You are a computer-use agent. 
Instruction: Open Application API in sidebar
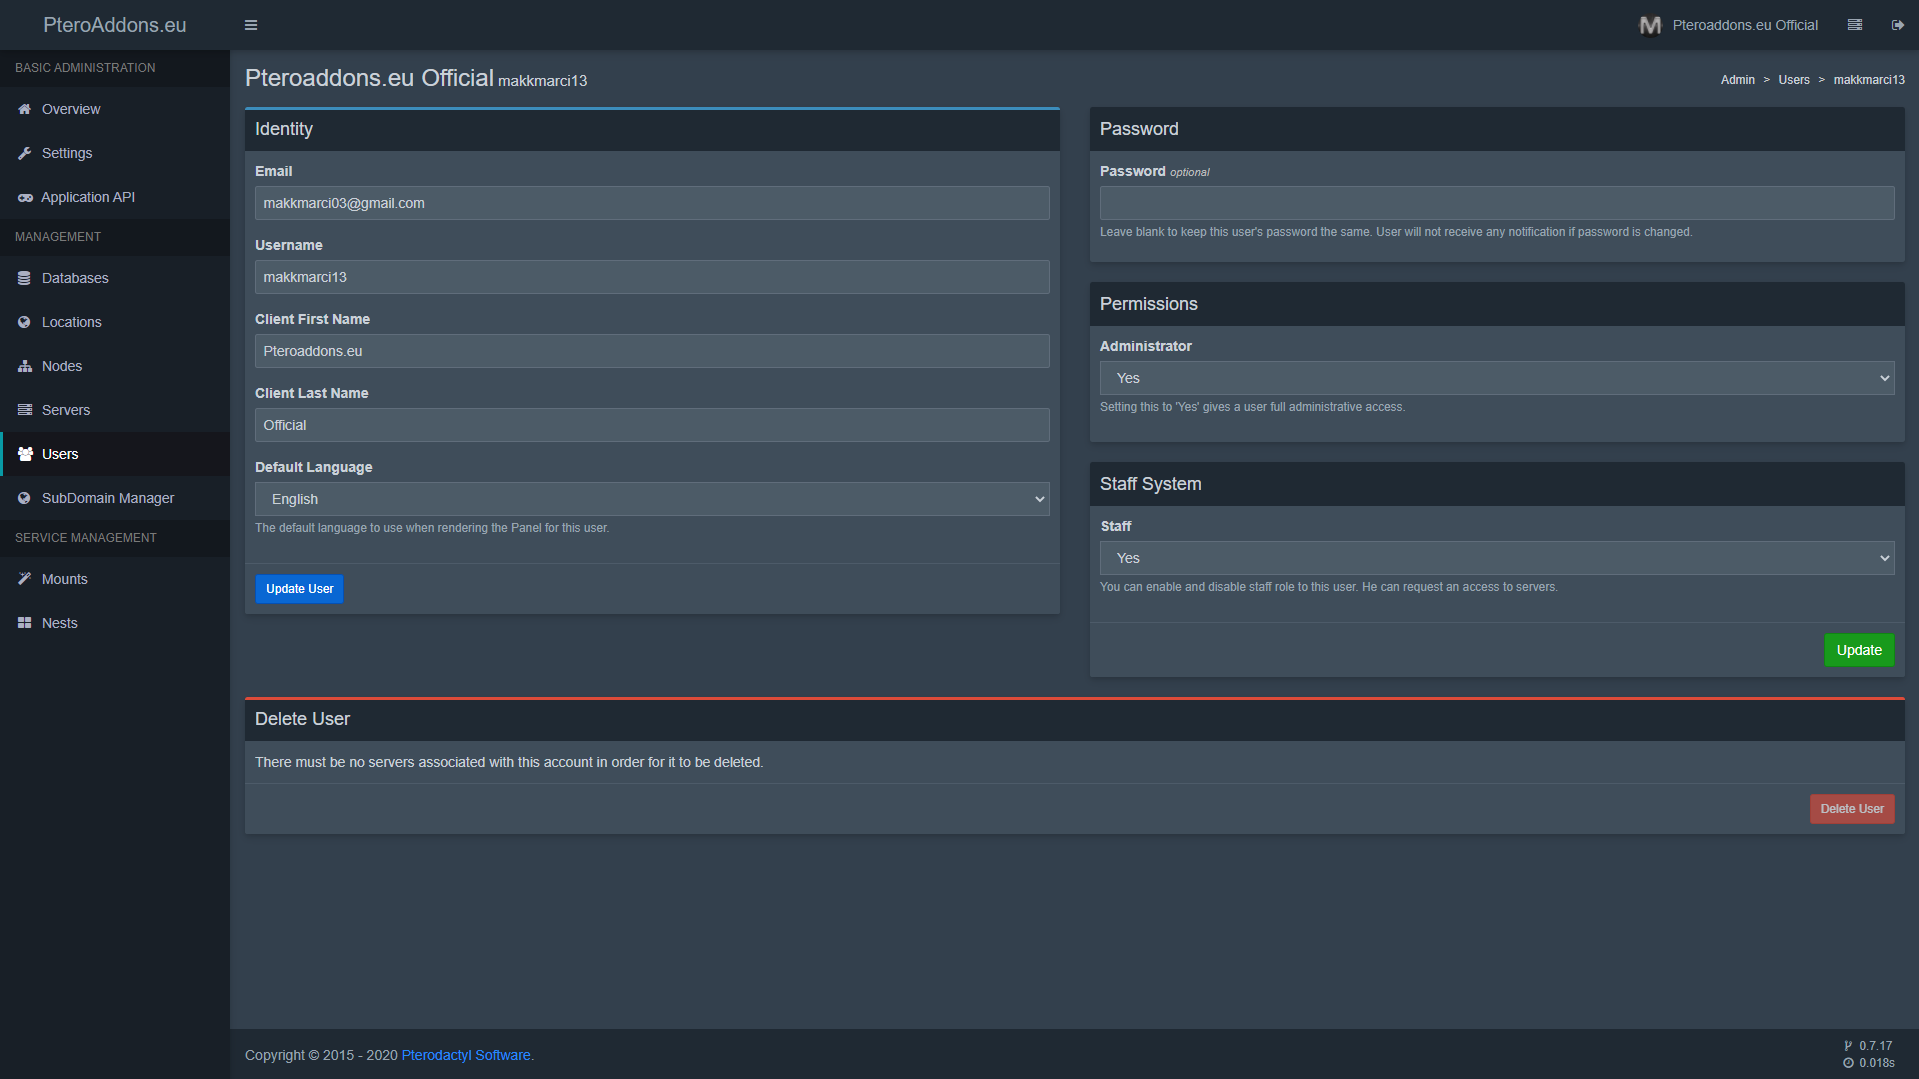(x=88, y=197)
